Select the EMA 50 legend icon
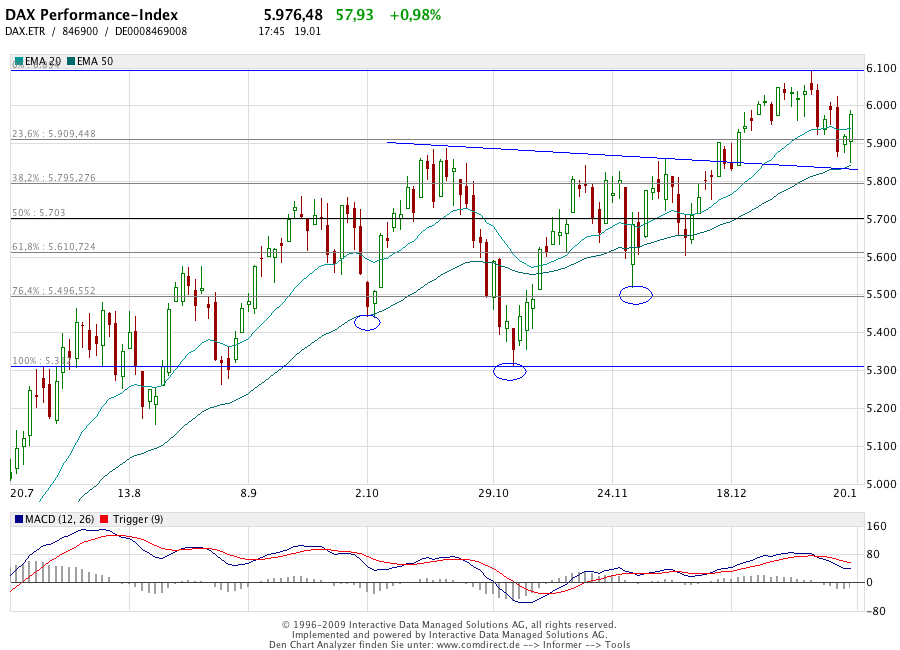900x650 pixels. 70,61
